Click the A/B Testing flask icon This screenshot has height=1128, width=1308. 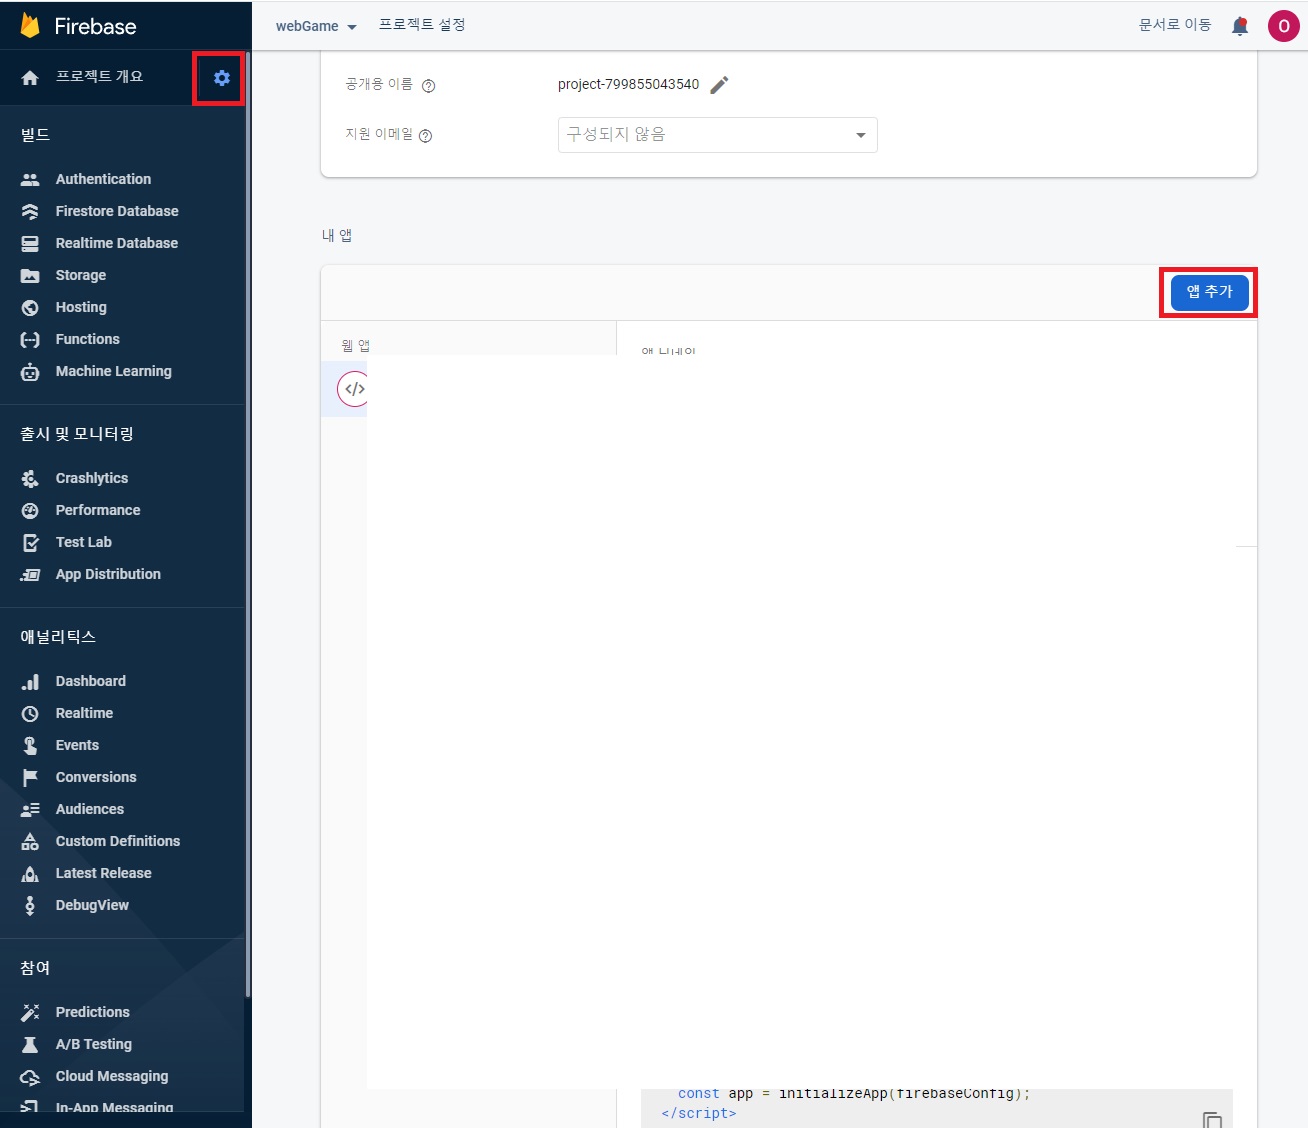pyautogui.click(x=30, y=1044)
